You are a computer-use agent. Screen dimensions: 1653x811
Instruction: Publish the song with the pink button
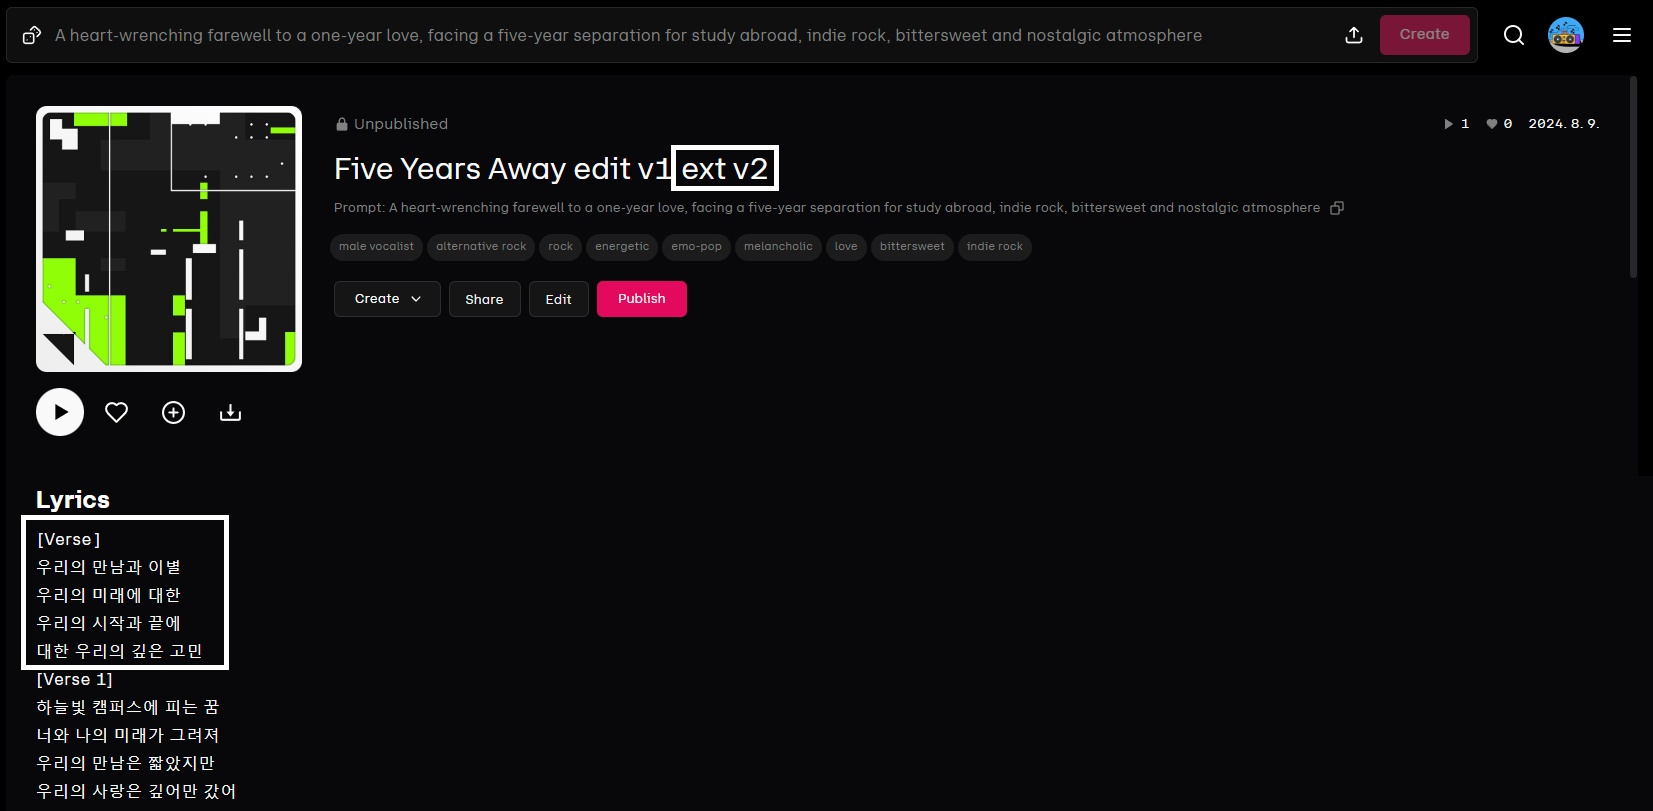click(x=641, y=299)
